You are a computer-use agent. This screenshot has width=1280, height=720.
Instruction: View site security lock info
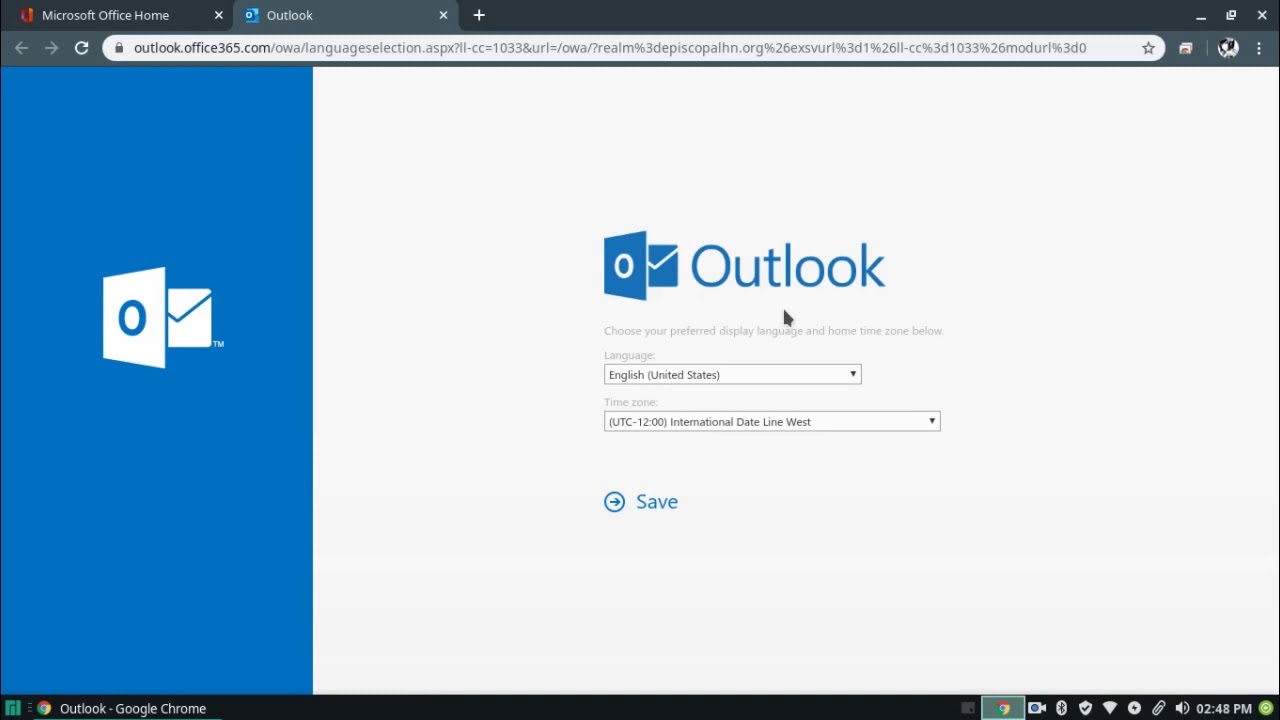(x=119, y=47)
